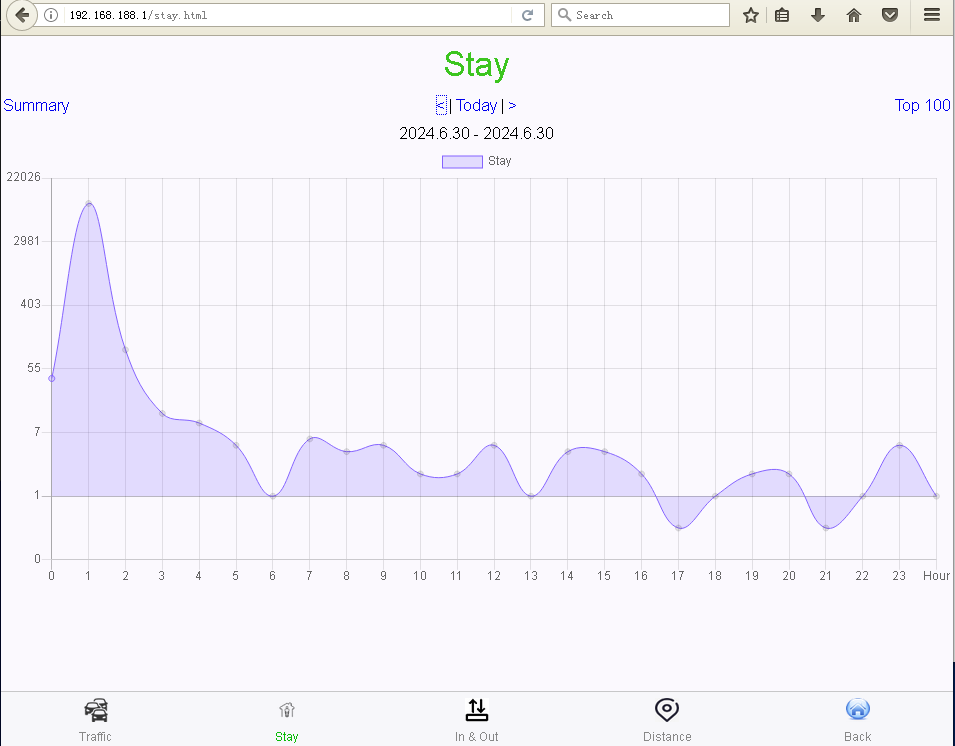Click the blue Back home icon
Screen dimensions: 955x746
pyautogui.click(x=858, y=709)
